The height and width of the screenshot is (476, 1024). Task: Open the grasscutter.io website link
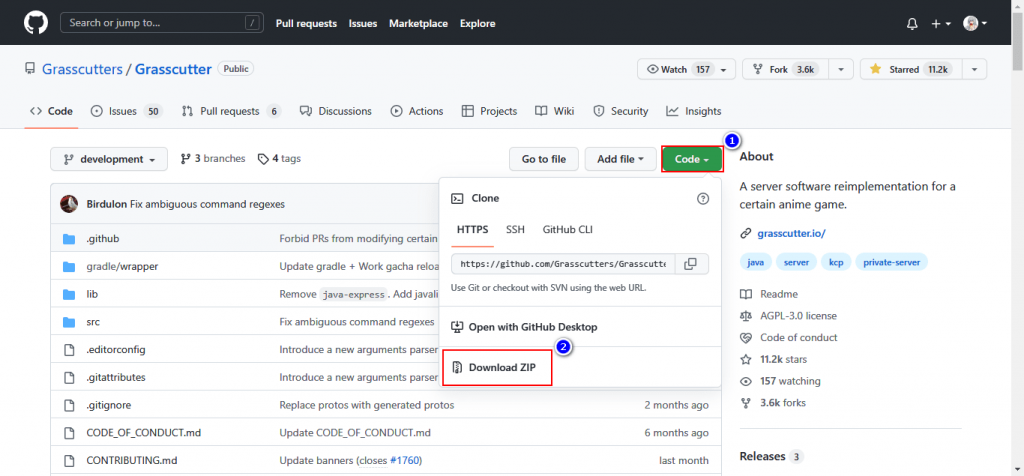(790, 233)
